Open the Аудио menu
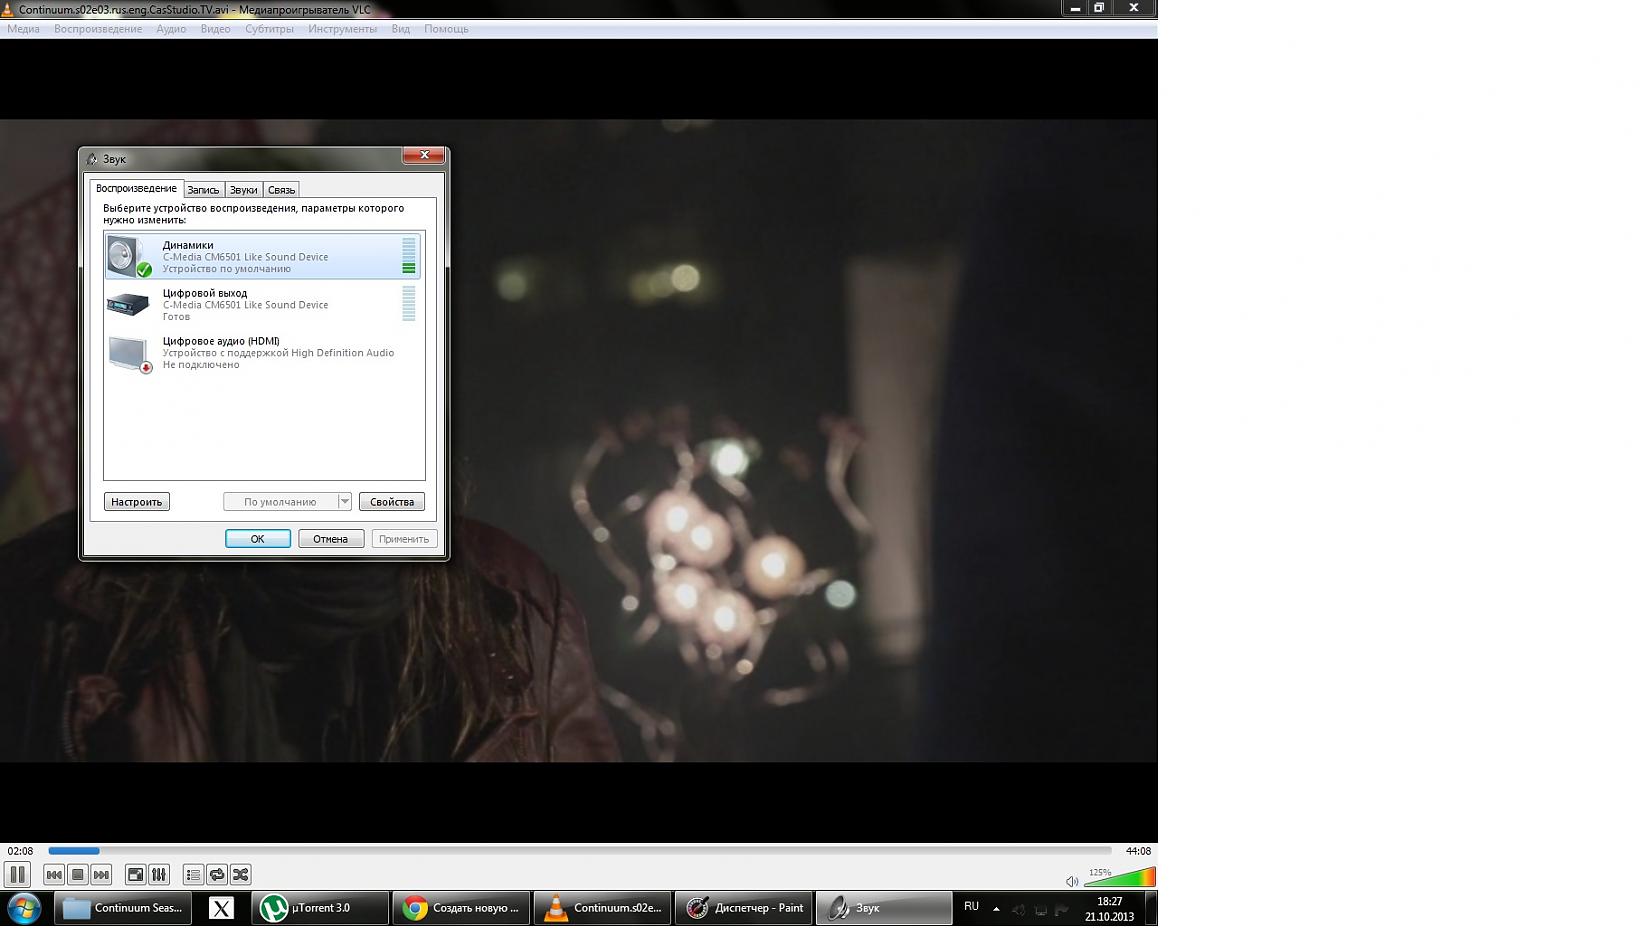Image resolution: width=1650 pixels, height=936 pixels. click(x=171, y=29)
